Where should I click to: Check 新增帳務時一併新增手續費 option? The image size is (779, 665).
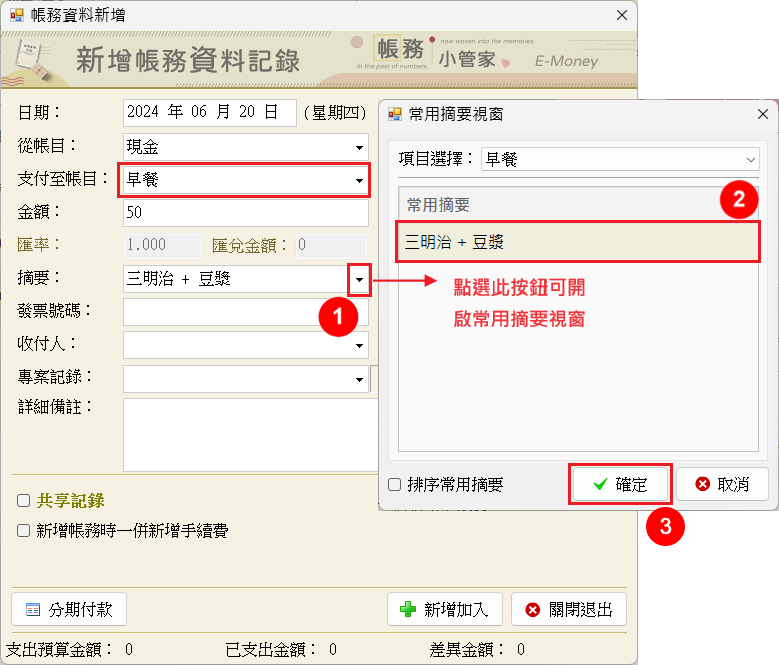point(23,531)
